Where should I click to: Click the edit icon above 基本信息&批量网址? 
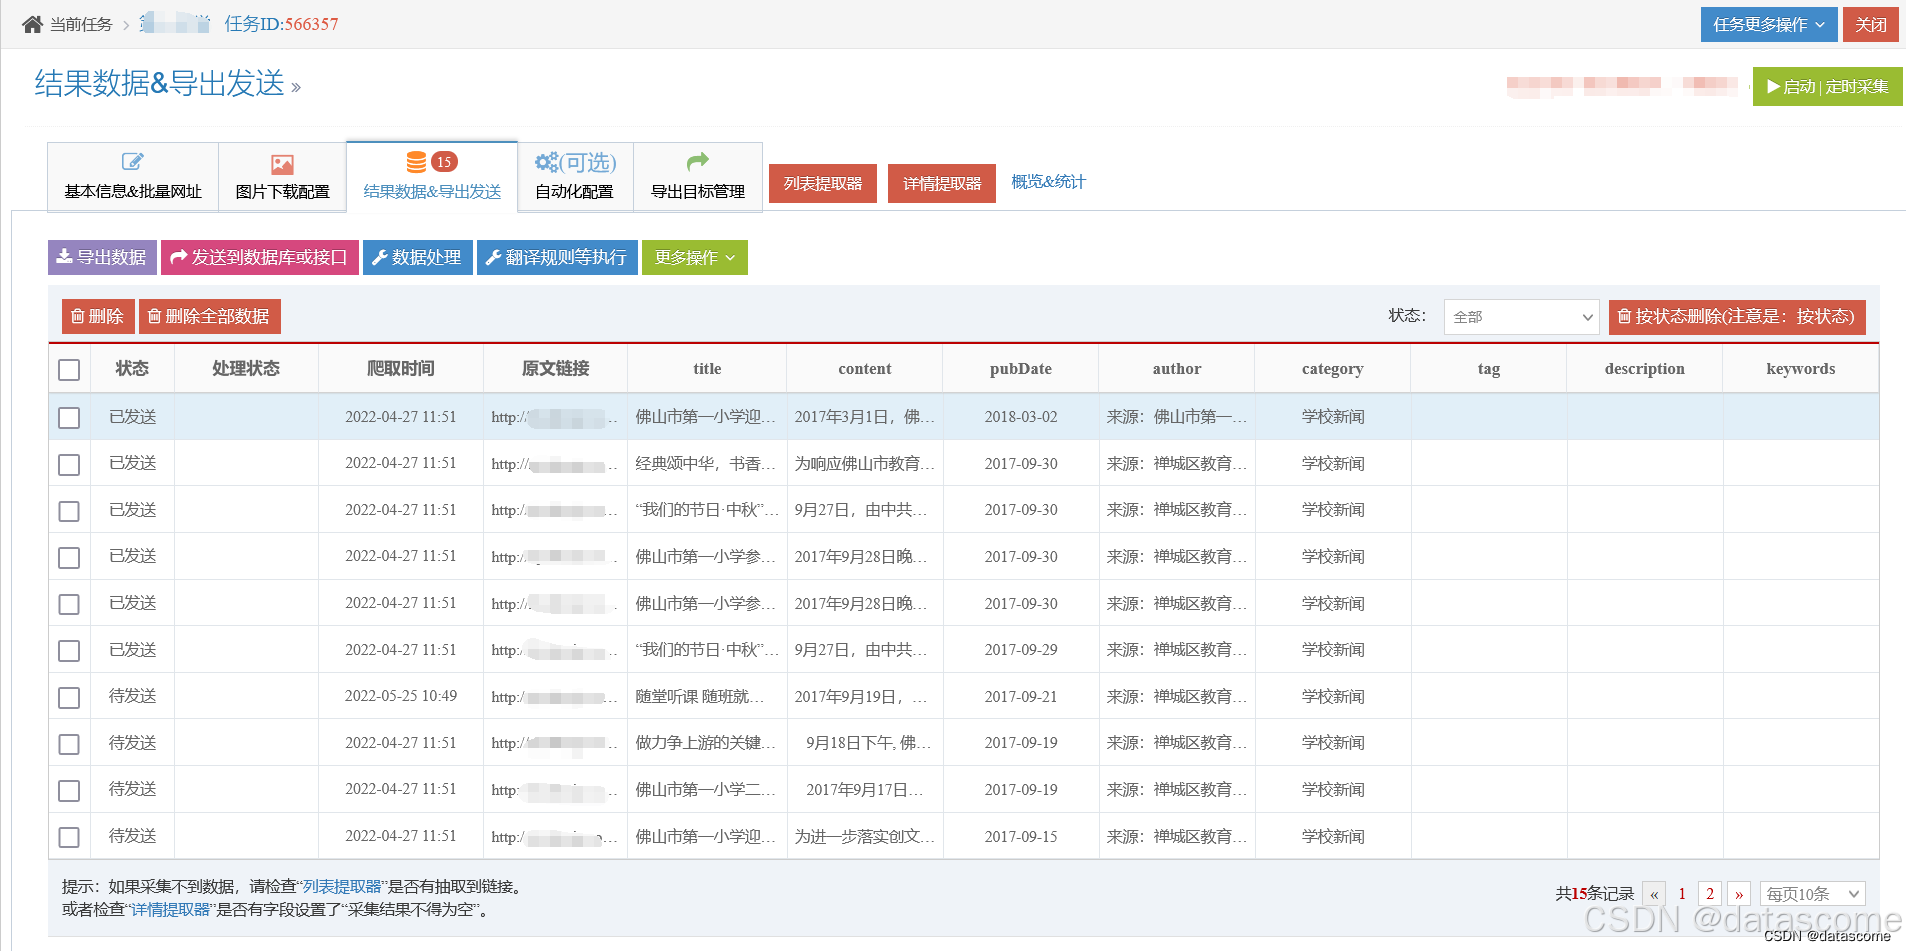point(133,162)
